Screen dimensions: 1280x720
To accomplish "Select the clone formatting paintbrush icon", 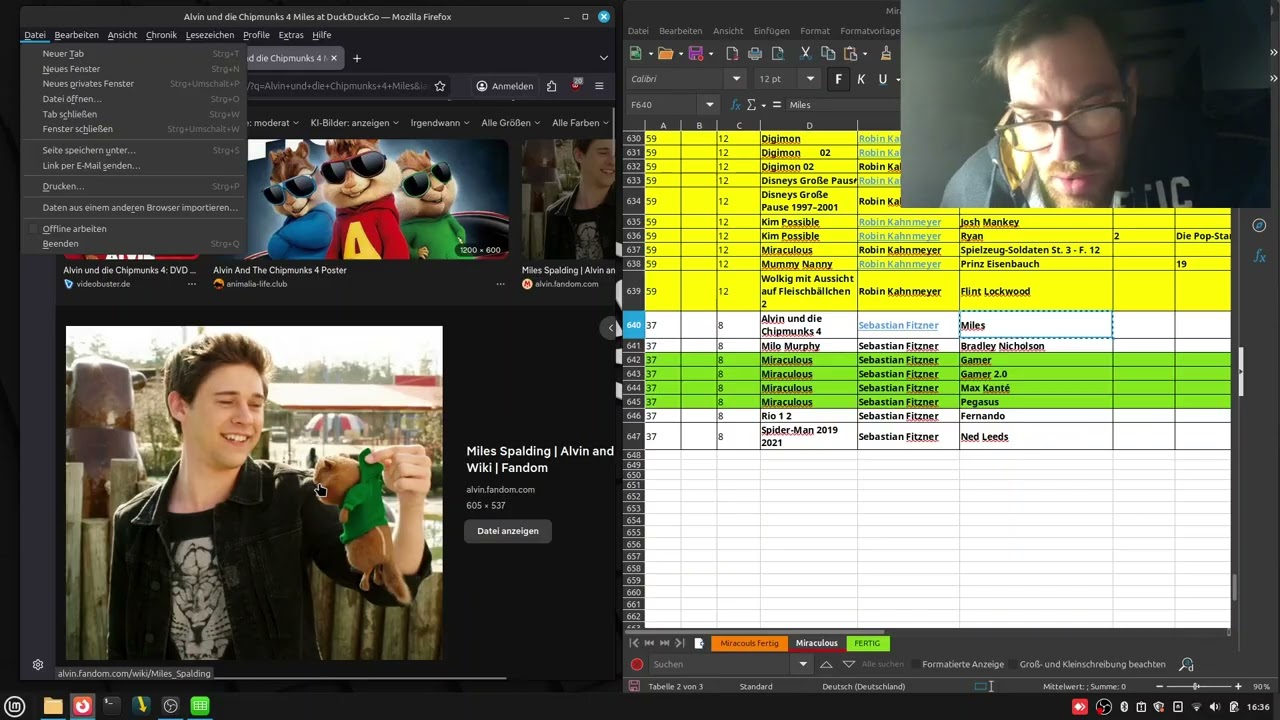I will pos(886,53).
